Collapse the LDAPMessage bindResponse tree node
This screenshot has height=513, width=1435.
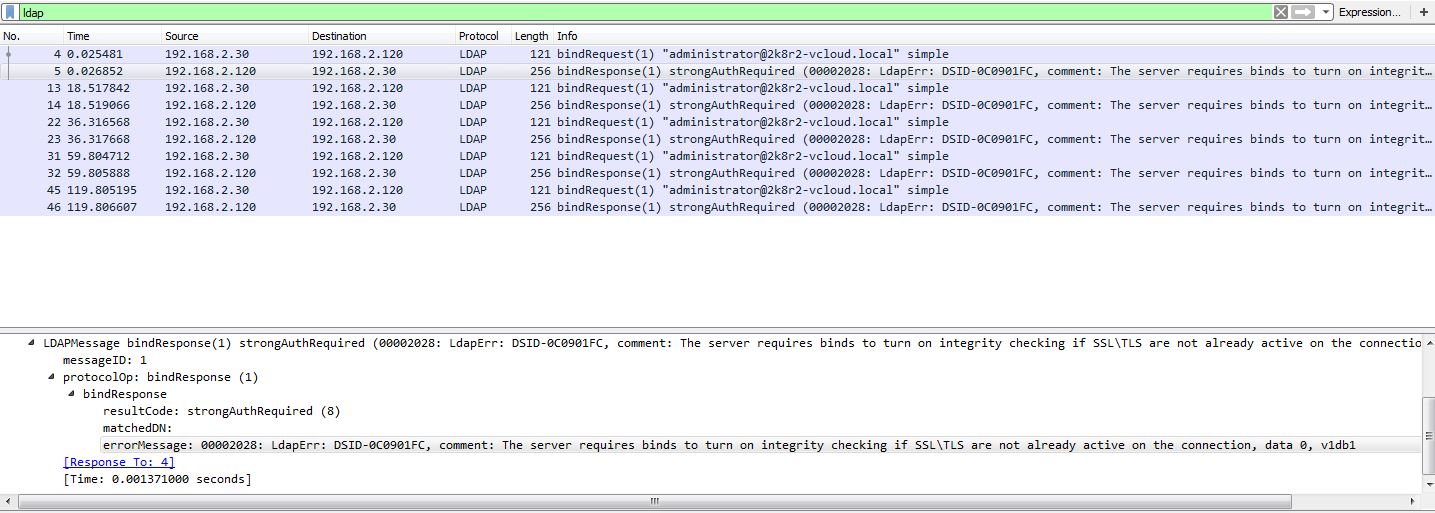(x=33, y=343)
